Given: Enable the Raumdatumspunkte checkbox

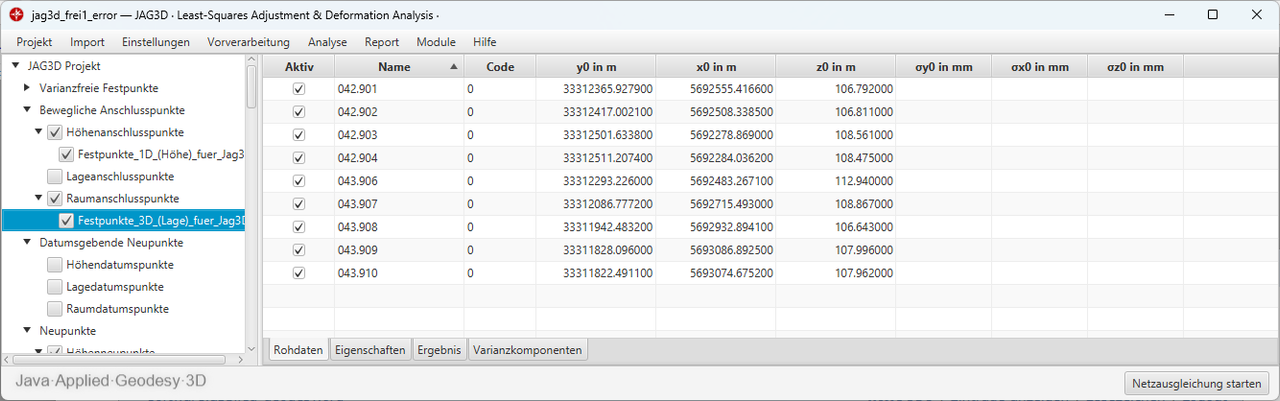Looking at the screenshot, I should pyautogui.click(x=55, y=308).
